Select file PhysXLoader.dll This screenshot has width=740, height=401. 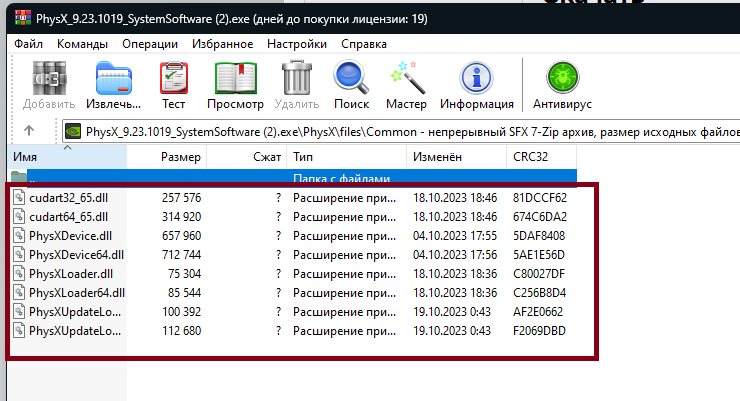71,274
